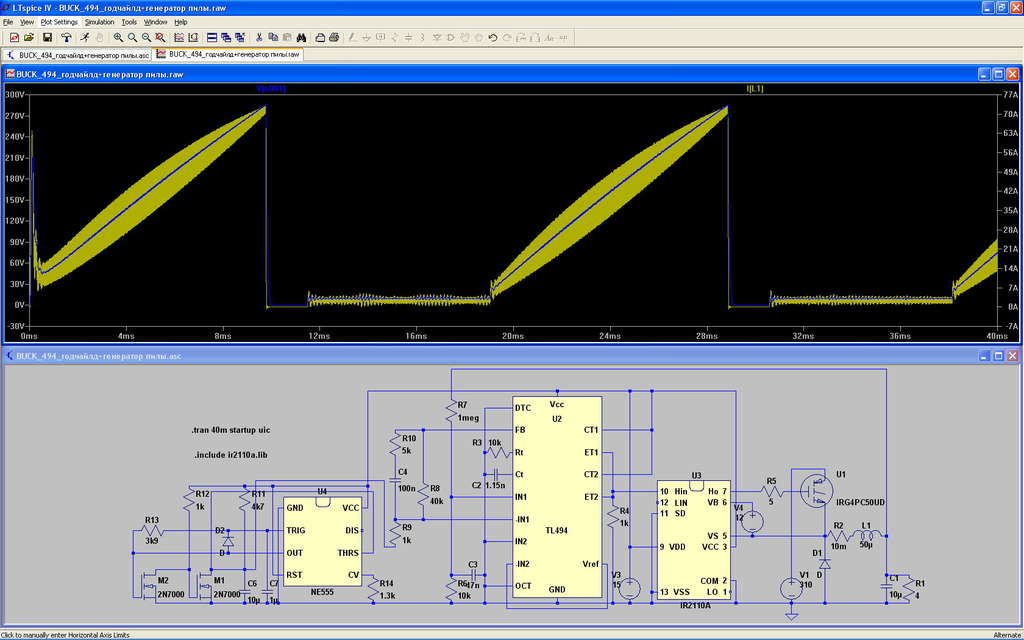This screenshot has width=1024, height=640.
Task: Click the zoom in magnifier icon
Action: [118, 37]
